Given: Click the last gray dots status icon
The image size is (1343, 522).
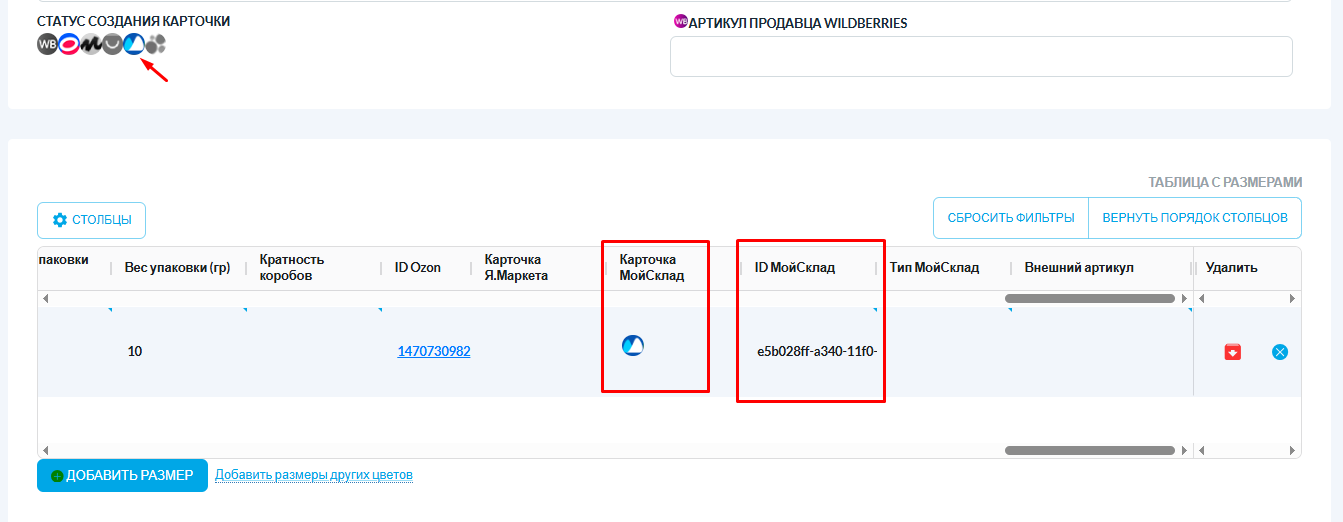Looking at the screenshot, I should [x=155, y=44].
